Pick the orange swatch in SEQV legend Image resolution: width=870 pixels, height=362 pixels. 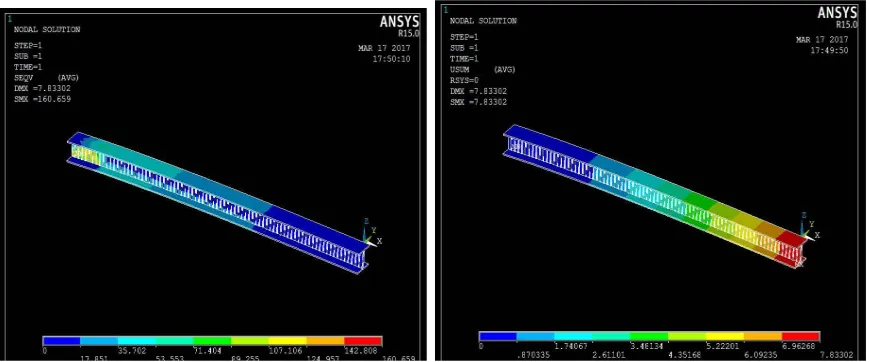(325, 340)
